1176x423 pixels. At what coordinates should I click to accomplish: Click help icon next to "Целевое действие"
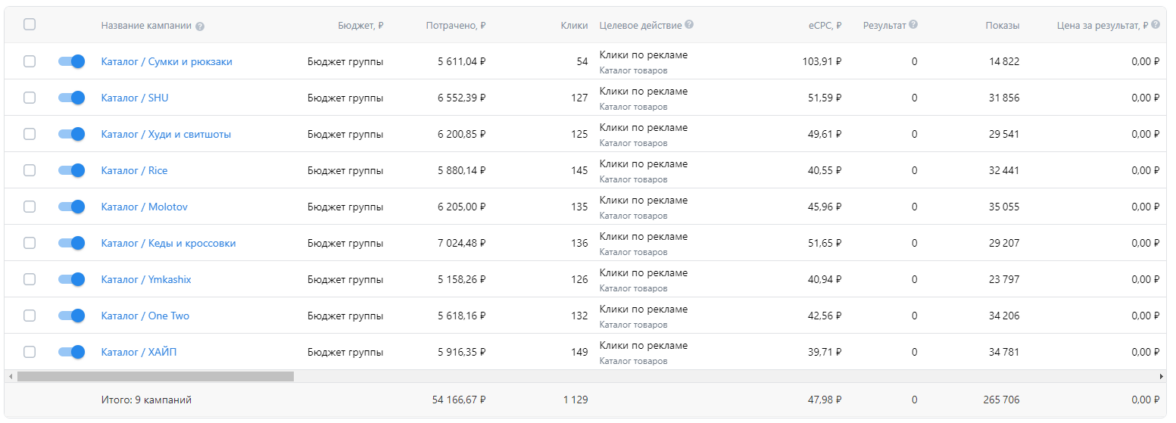pos(689,25)
